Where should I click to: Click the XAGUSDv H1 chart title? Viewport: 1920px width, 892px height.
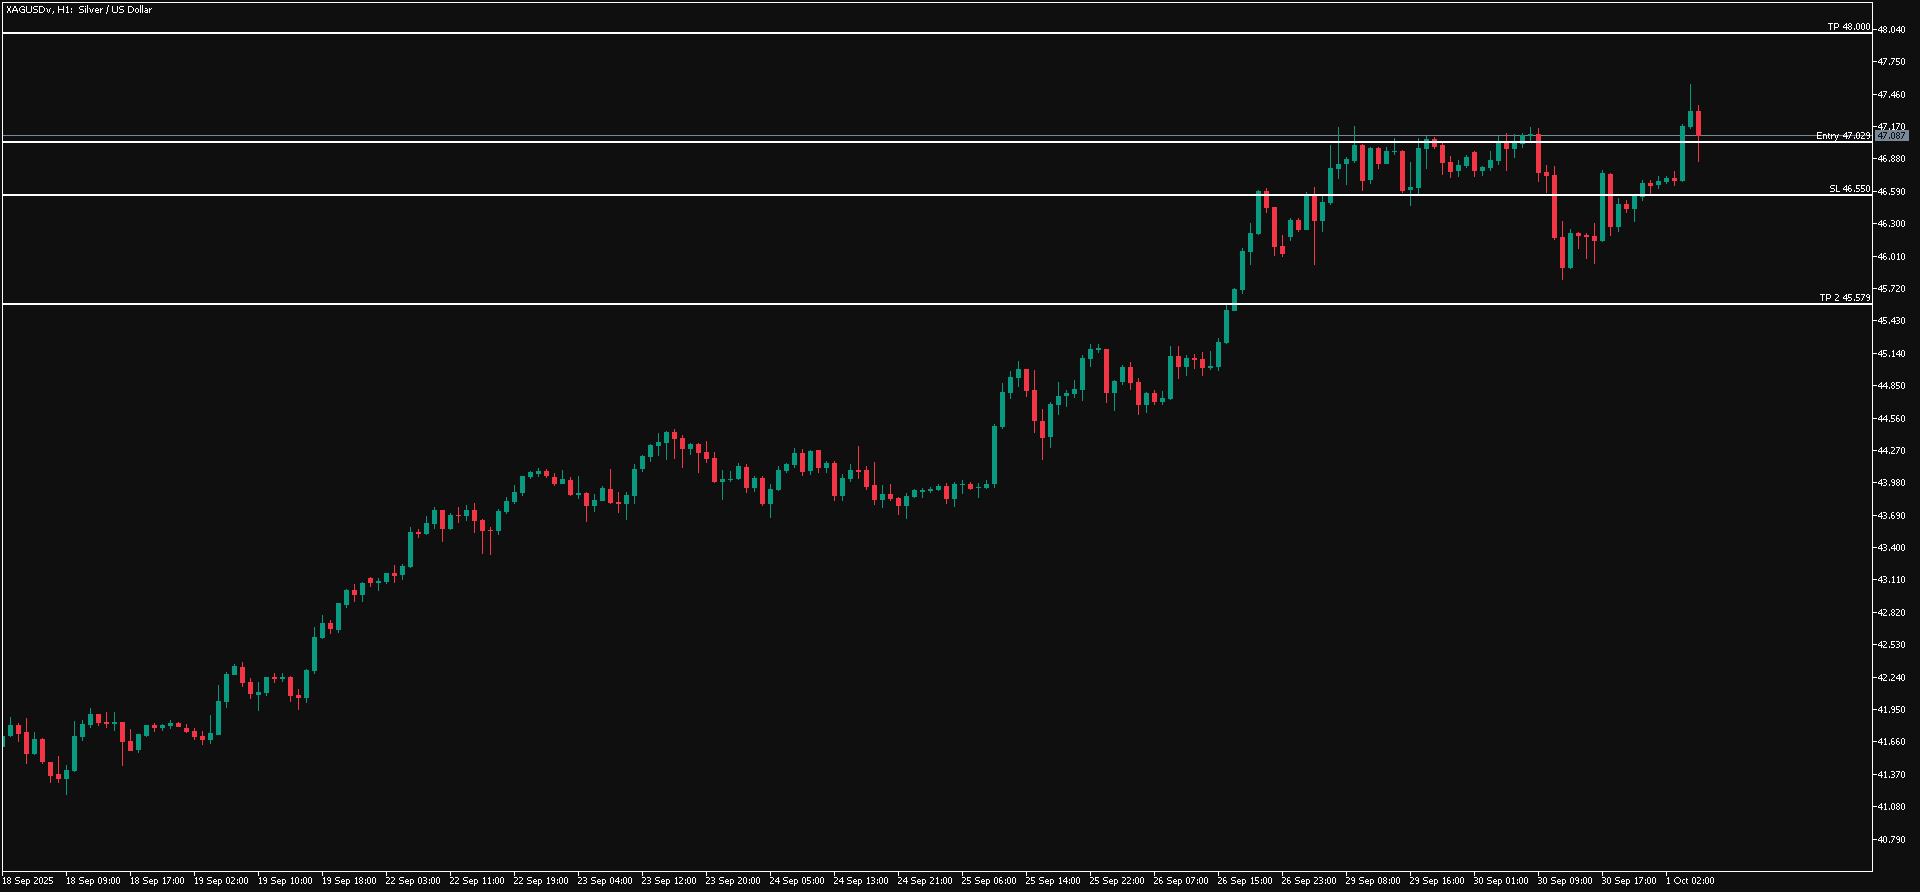coord(79,10)
